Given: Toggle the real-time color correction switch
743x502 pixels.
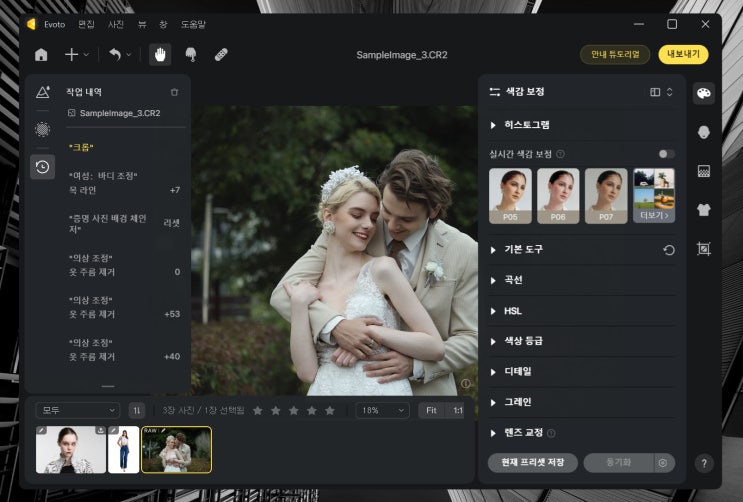Looking at the screenshot, I should [x=666, y=154].
